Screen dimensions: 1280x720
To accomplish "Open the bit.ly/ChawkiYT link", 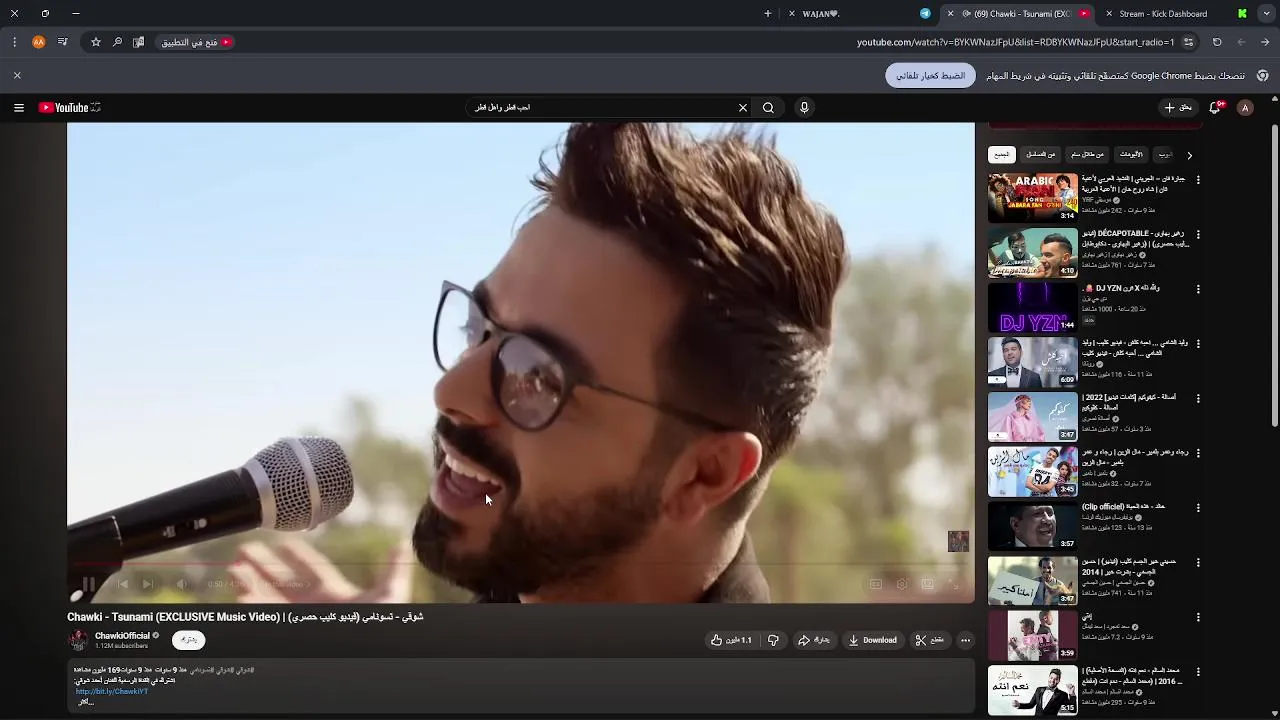I will [x=111, y=691].
